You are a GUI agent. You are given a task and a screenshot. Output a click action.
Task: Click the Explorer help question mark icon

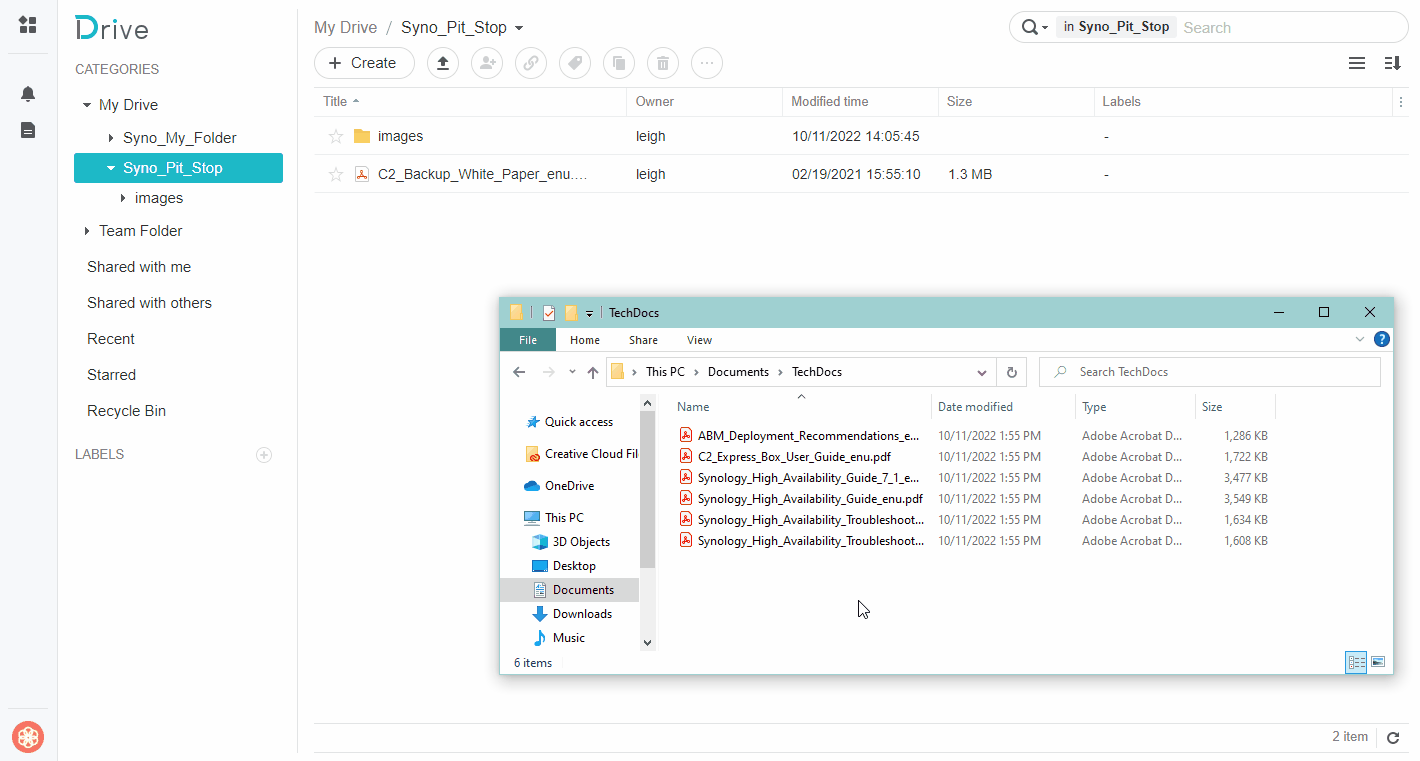pyautogui.click(x=1381, y=340)
